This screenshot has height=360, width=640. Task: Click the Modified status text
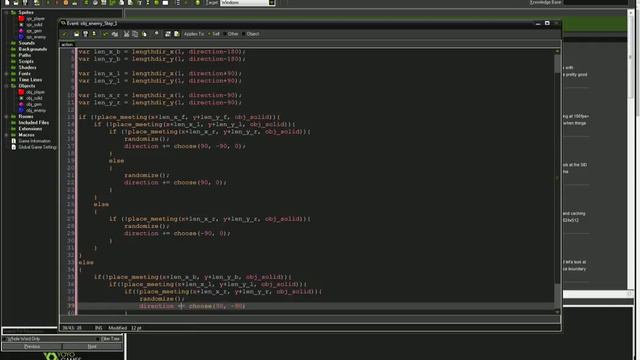pos(118,328)
